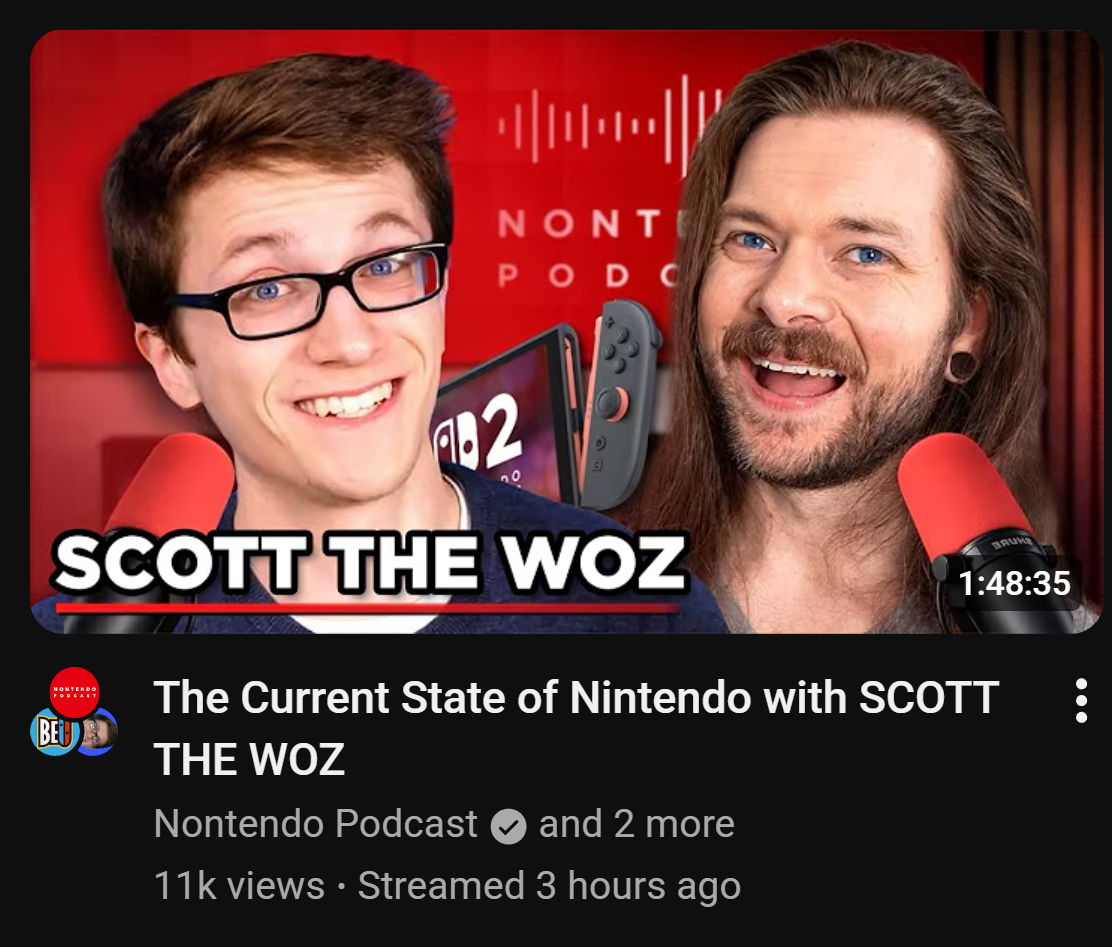Click the SCOTT THE WOZ thumbnail caption

coord(370,563)
